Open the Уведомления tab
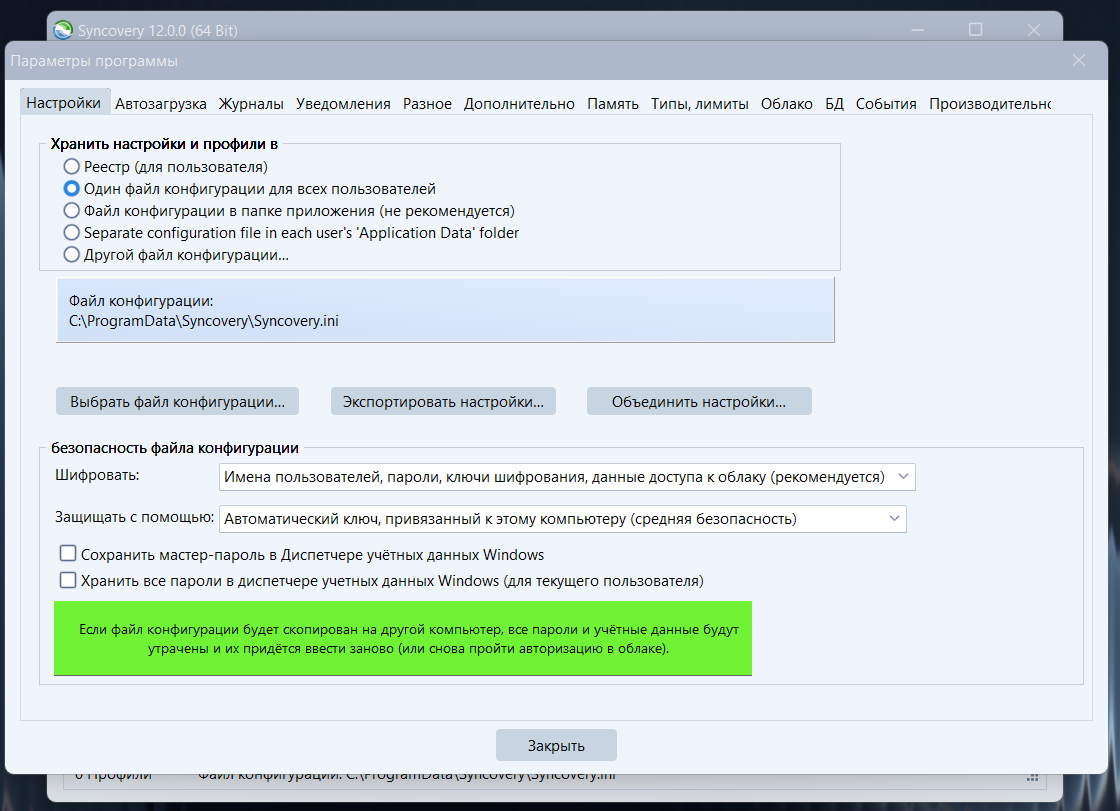Image resolution: width=1120 pixels, height=811 pixels. [343, 104]
